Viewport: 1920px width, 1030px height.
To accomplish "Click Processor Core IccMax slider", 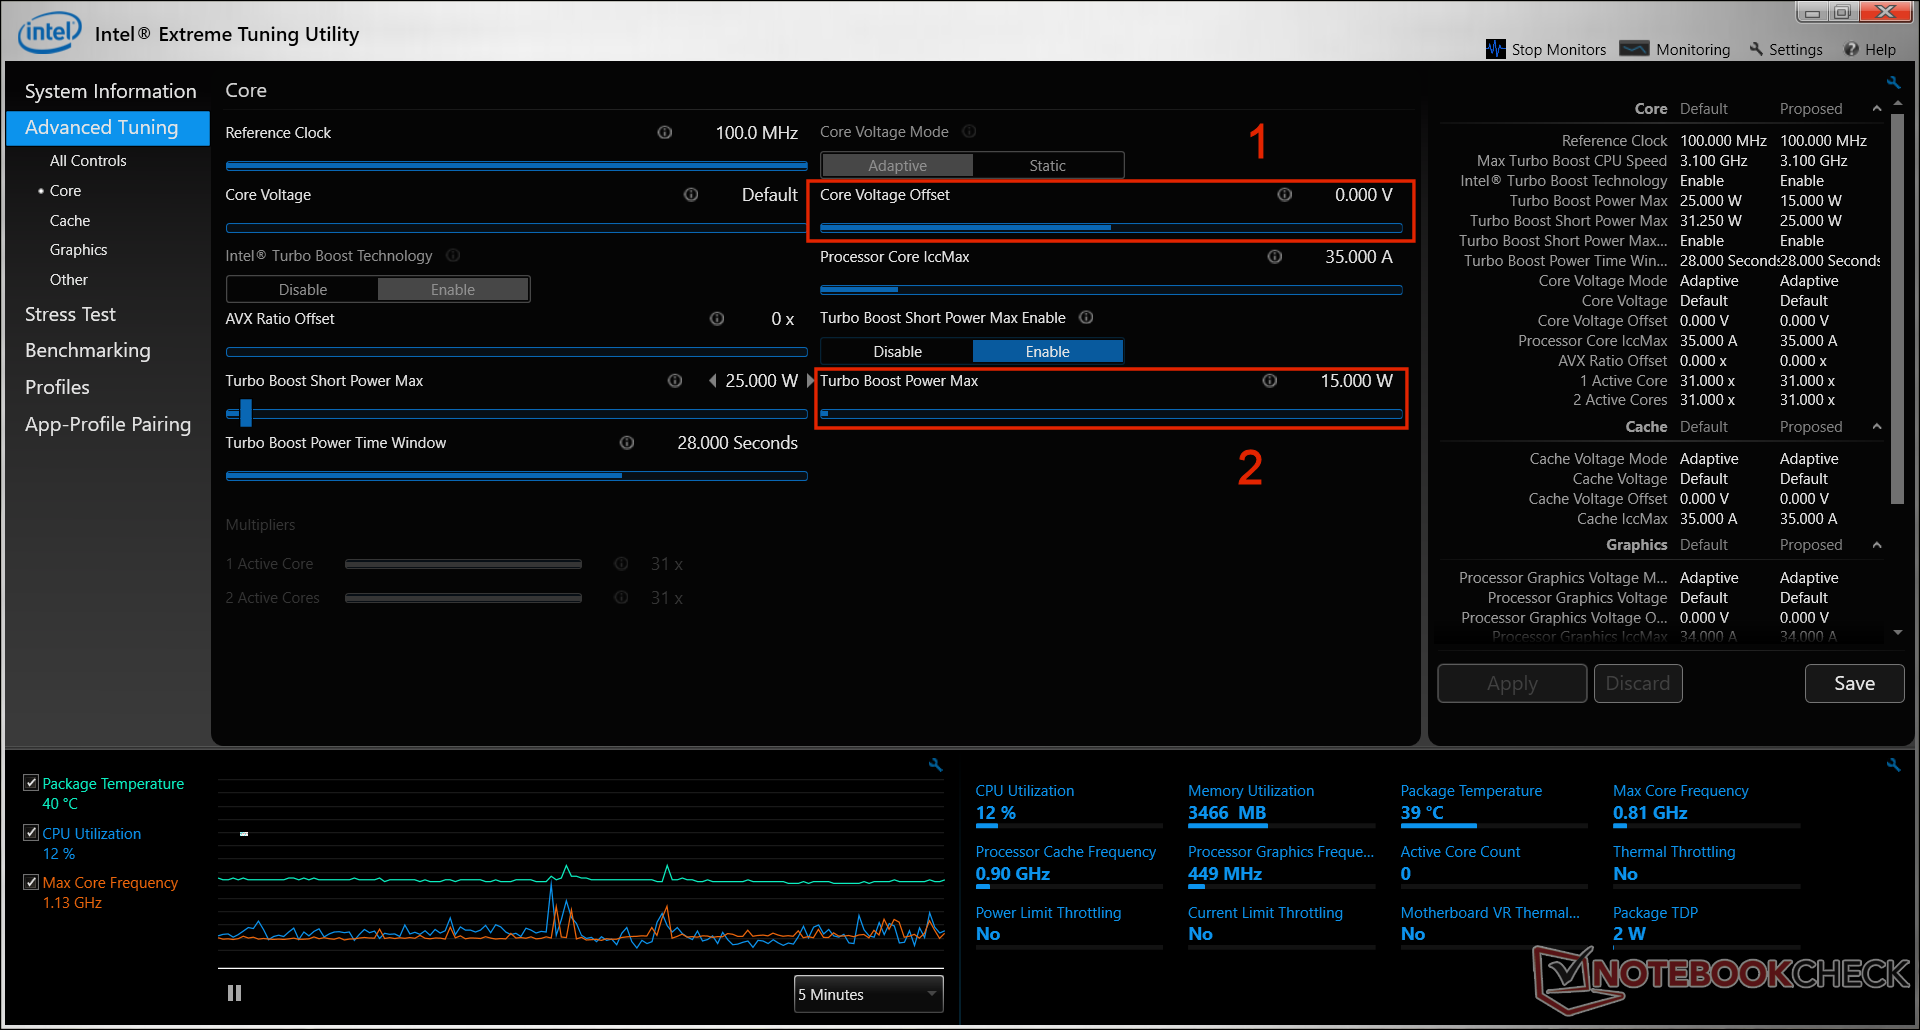I will point(1111,290).
